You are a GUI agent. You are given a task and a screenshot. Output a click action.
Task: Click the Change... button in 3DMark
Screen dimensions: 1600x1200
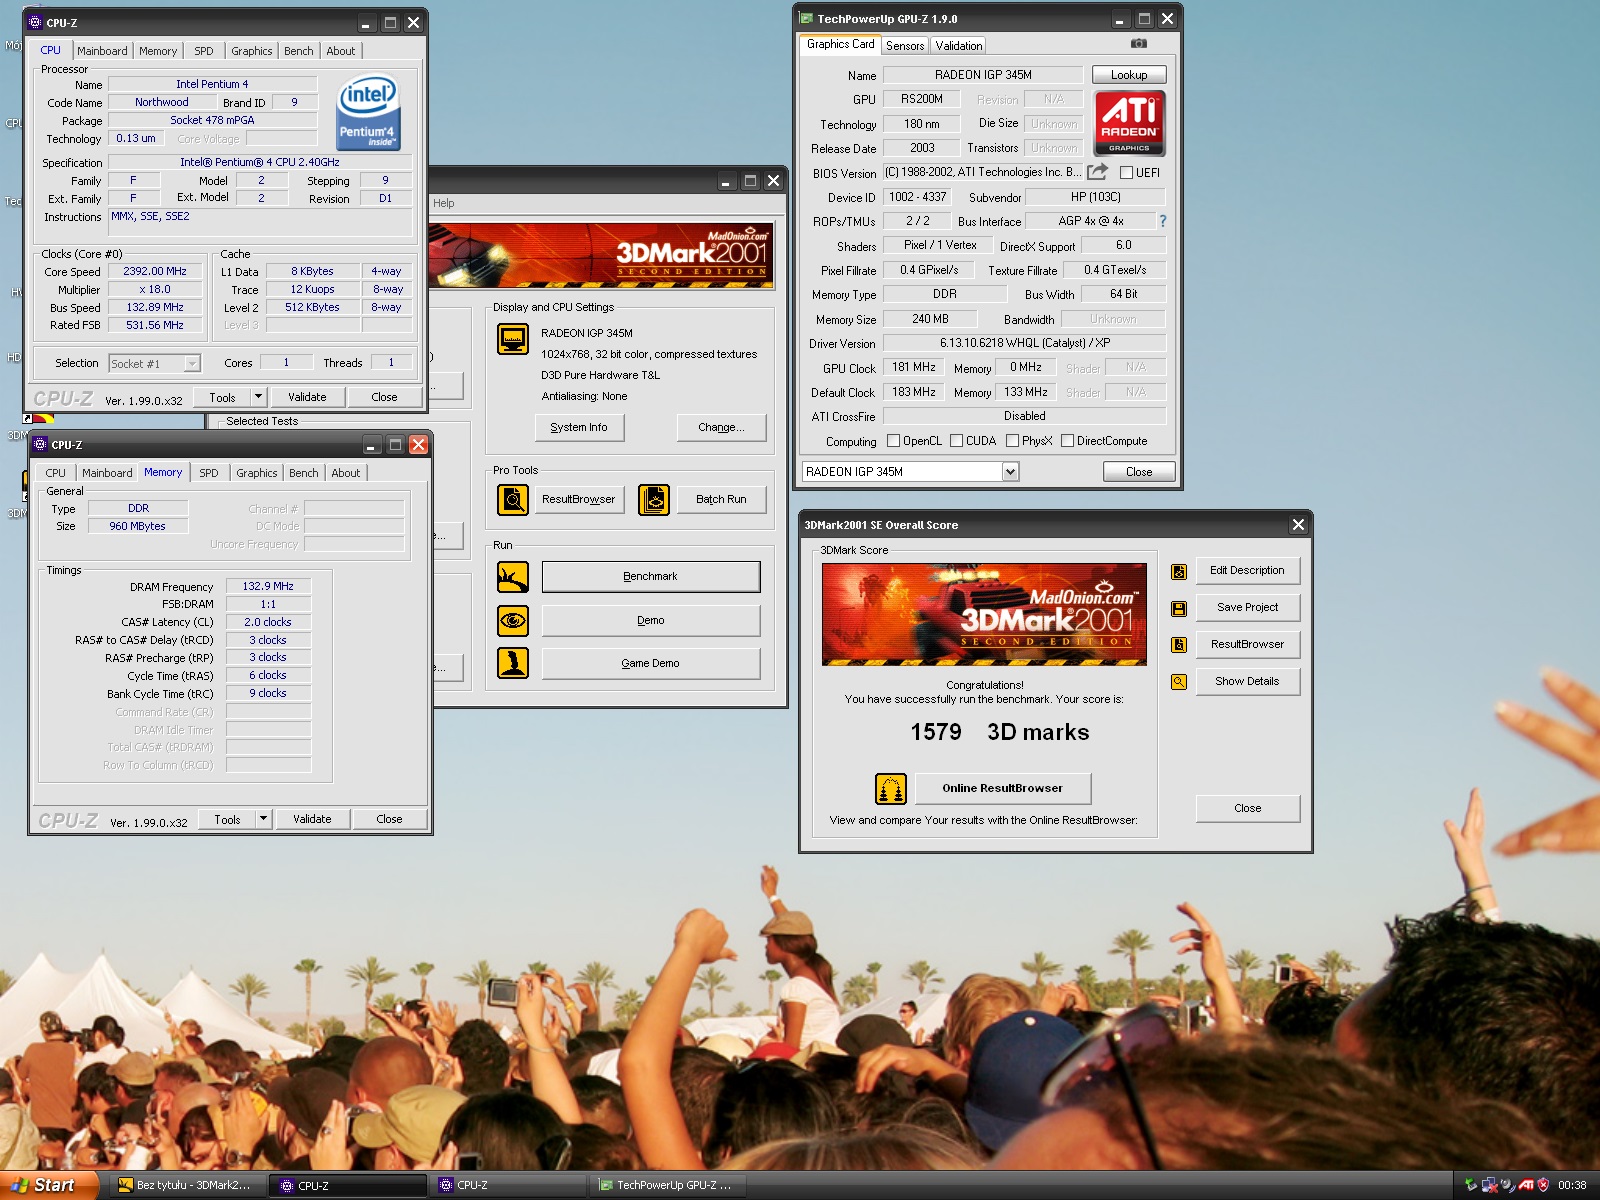click(721, 428)
